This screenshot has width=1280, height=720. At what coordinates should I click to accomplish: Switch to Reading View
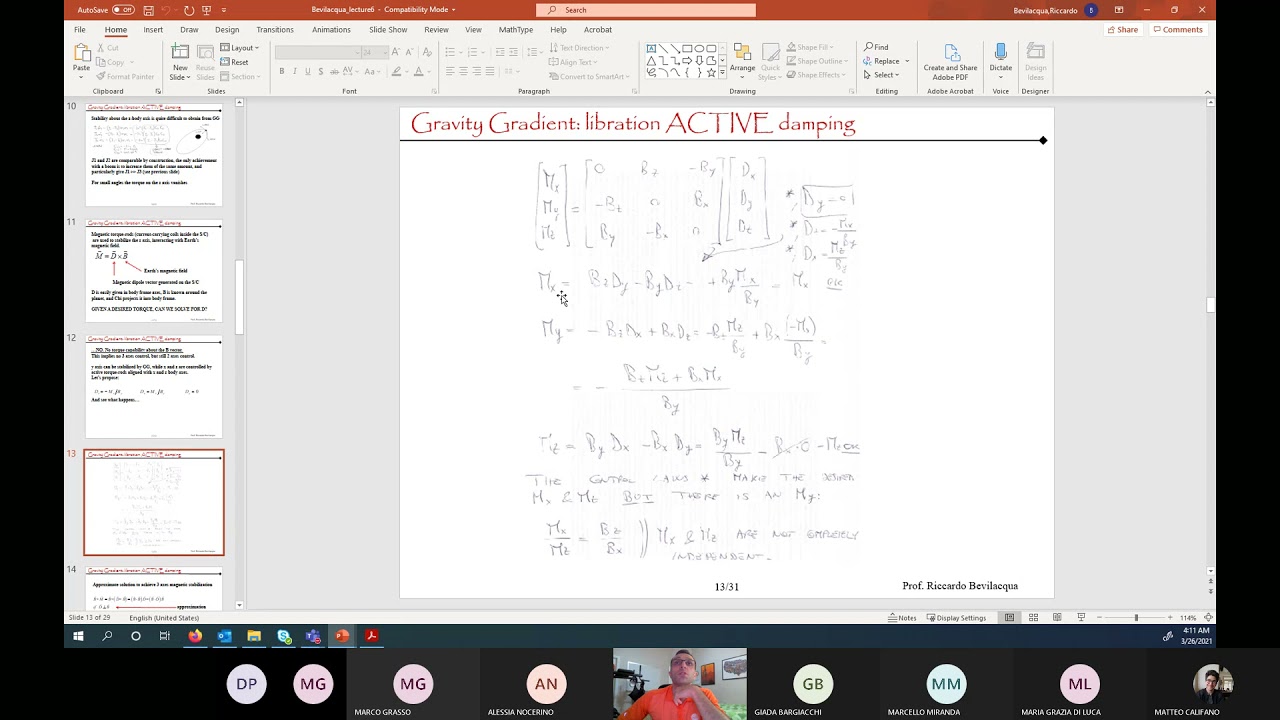1057,617
